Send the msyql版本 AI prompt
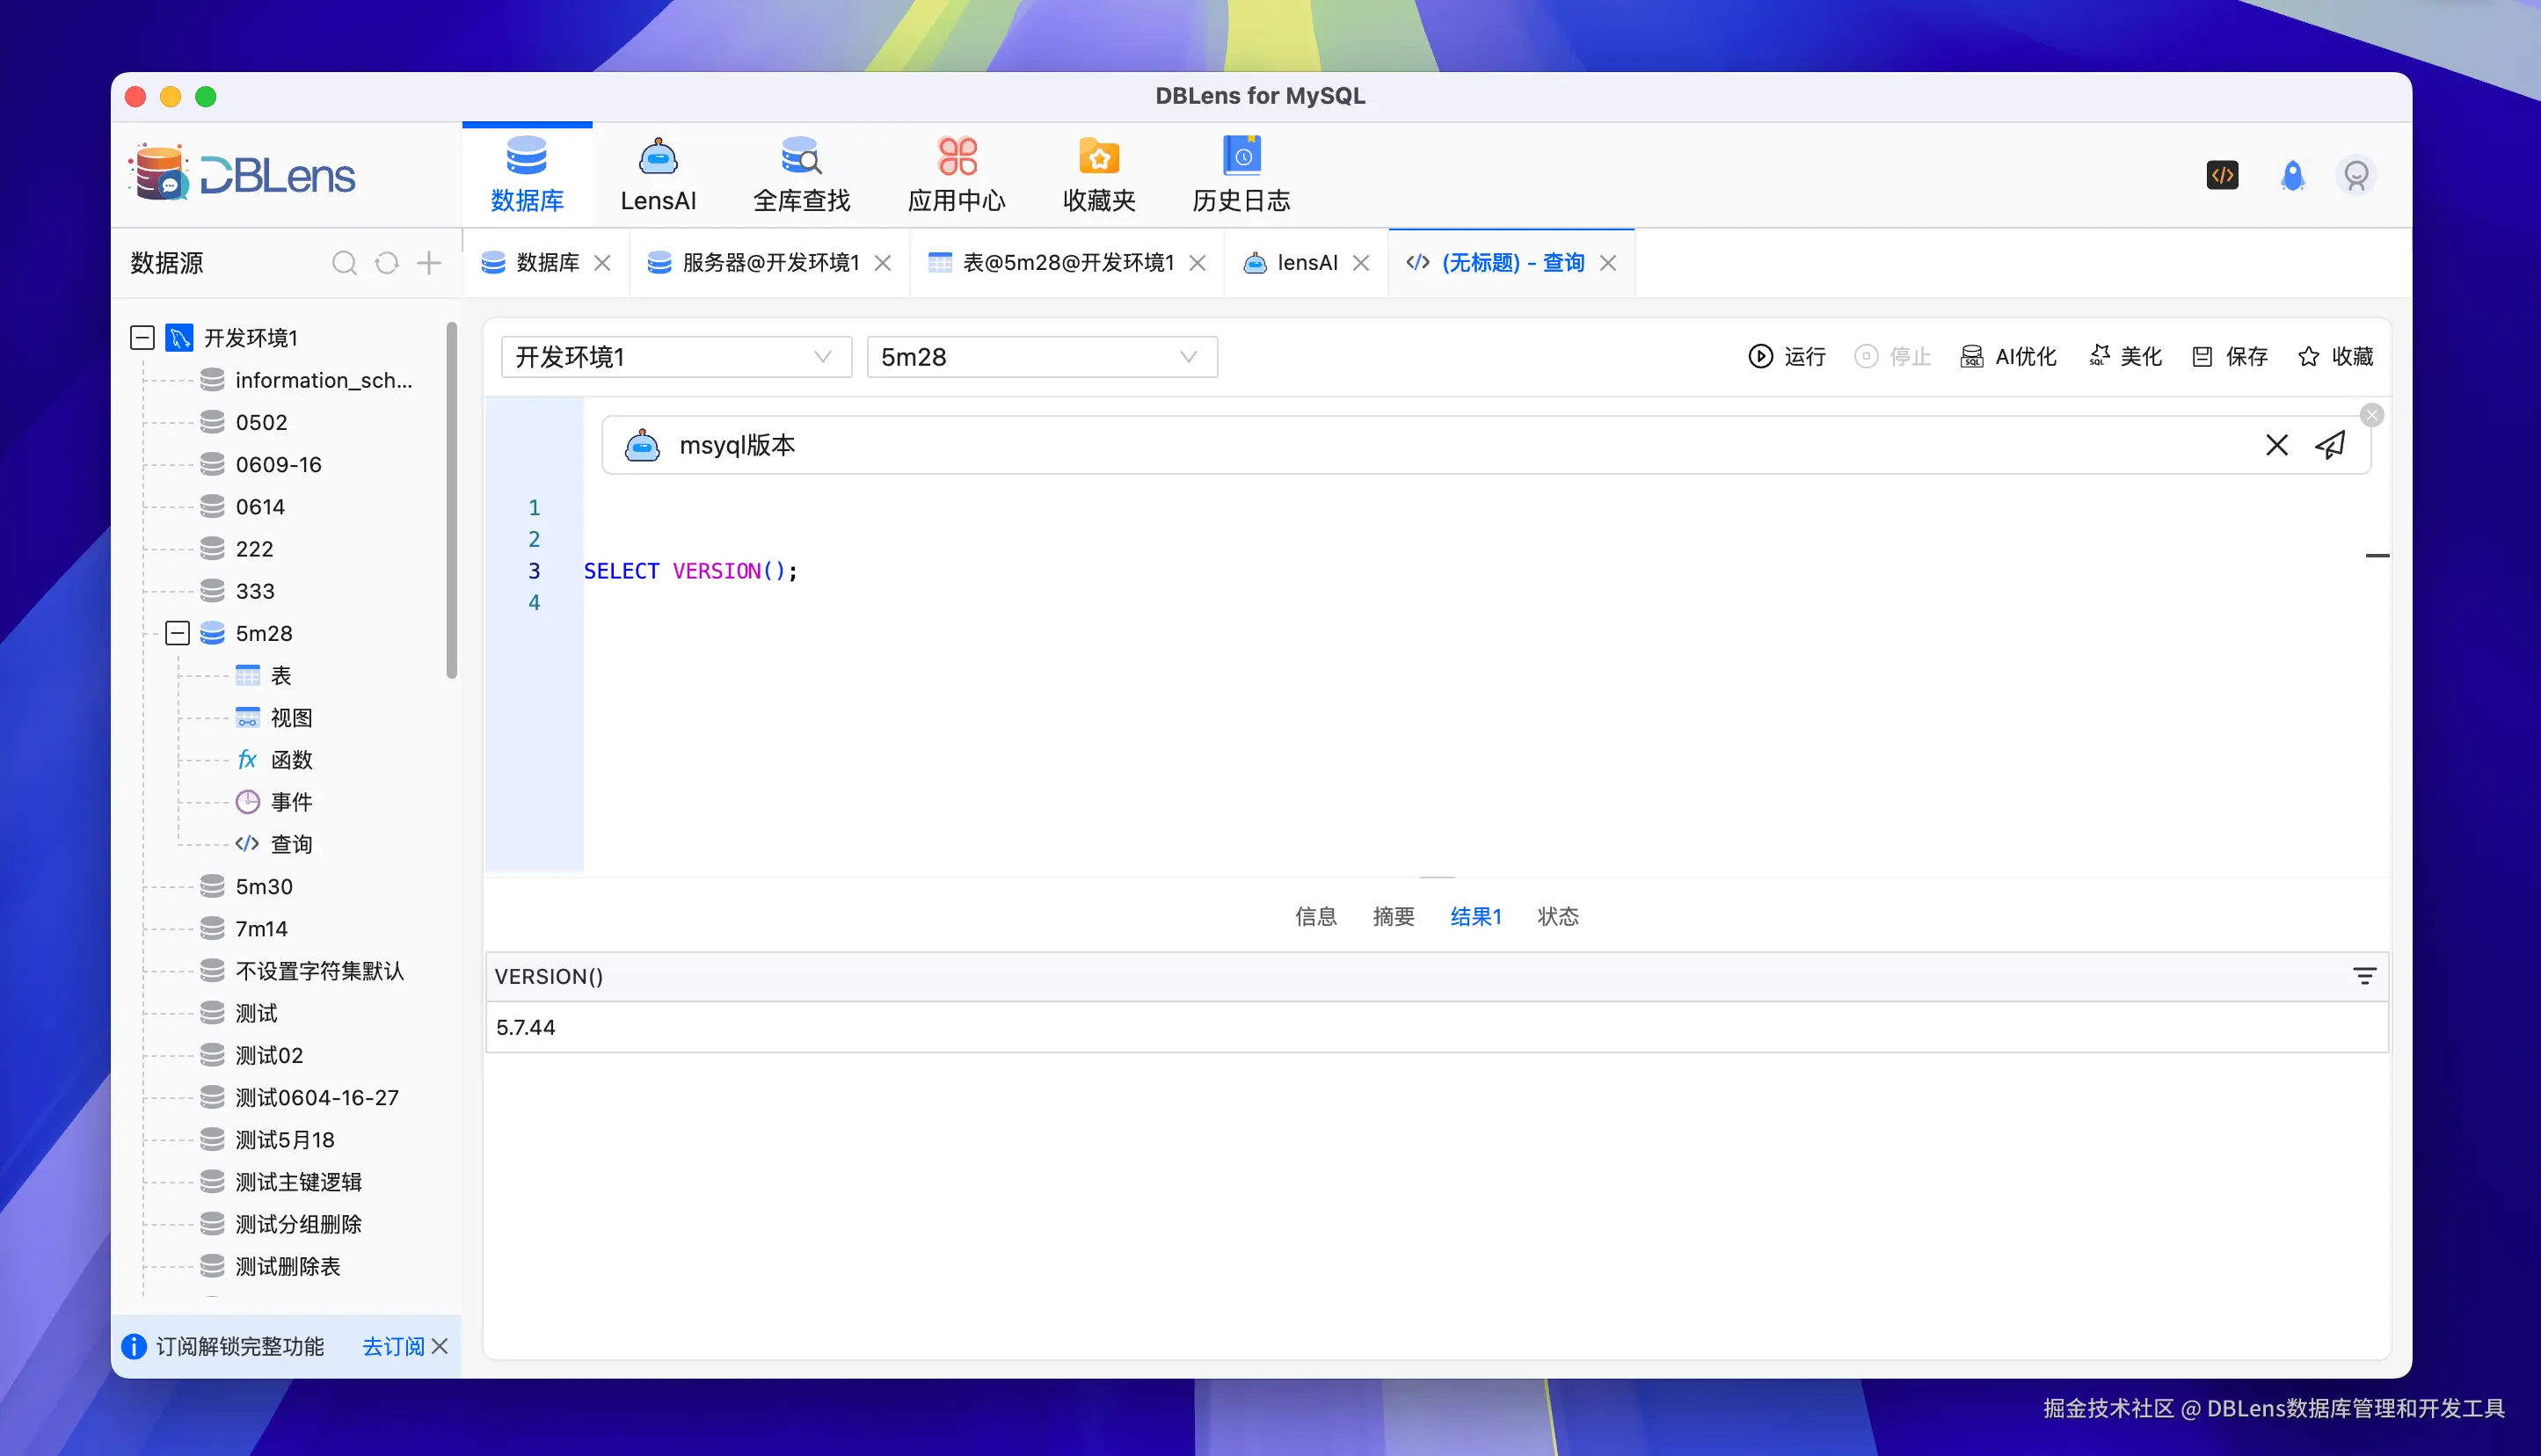Image resolution: width=2541 pixels, height=1456 pixels. [x=2331, y=445]
